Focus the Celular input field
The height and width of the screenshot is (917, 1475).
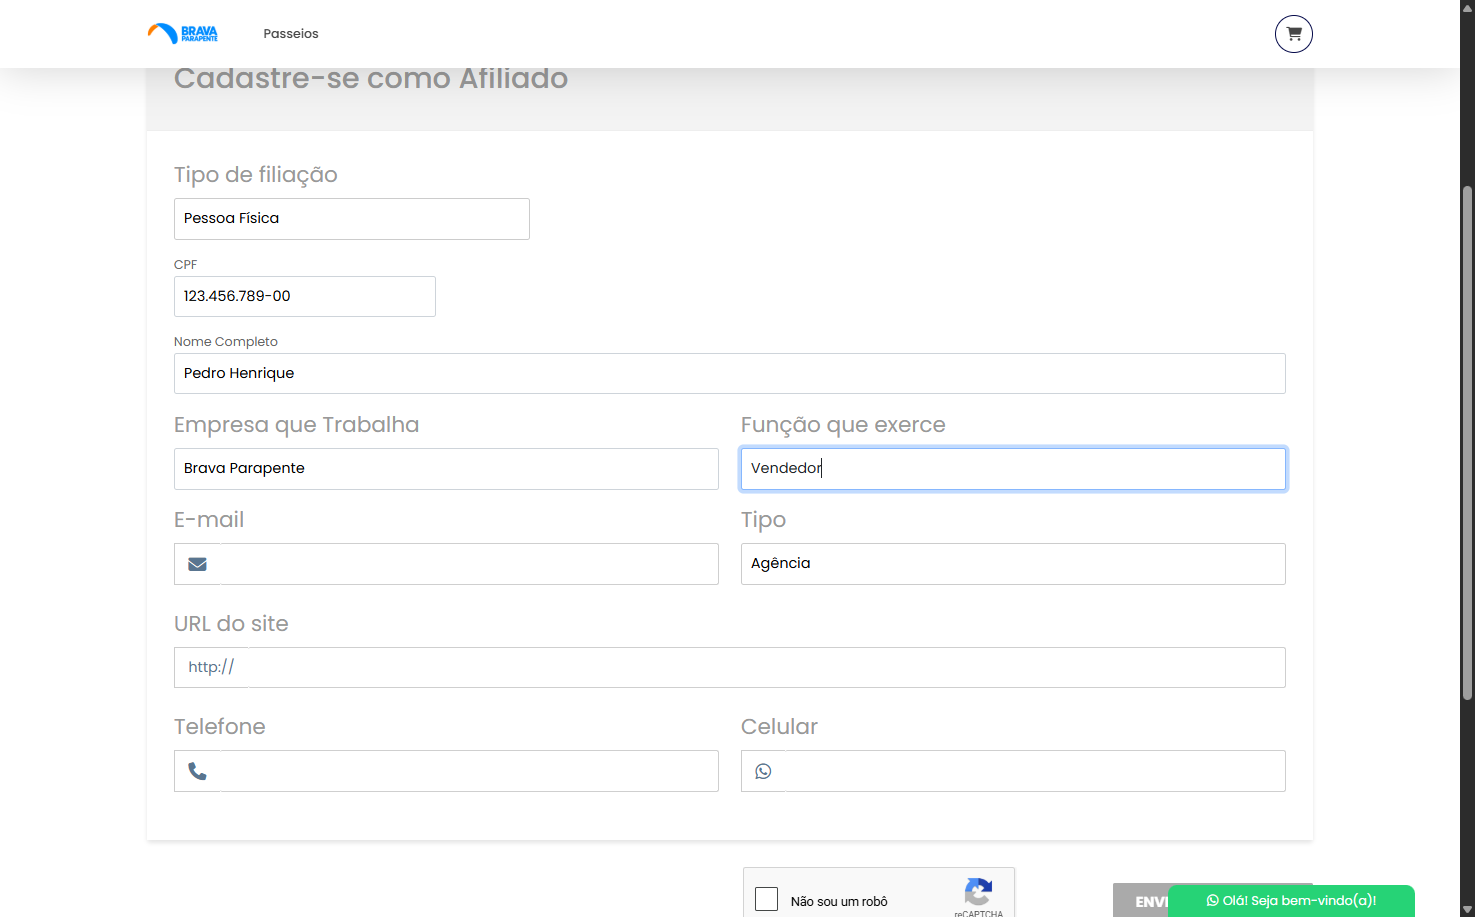1035,771
